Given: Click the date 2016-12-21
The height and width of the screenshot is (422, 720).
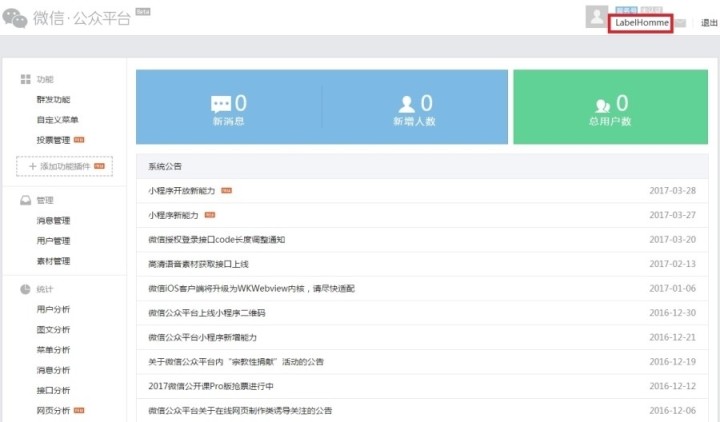Looking at the screenshot, I should click(672, 337).
